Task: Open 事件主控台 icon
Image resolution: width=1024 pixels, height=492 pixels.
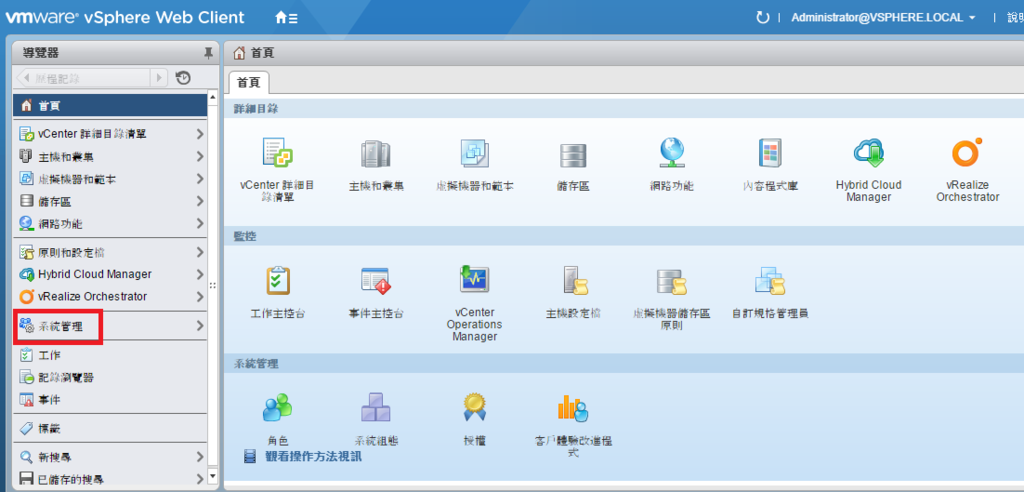Action: click(x=376, y=281)
